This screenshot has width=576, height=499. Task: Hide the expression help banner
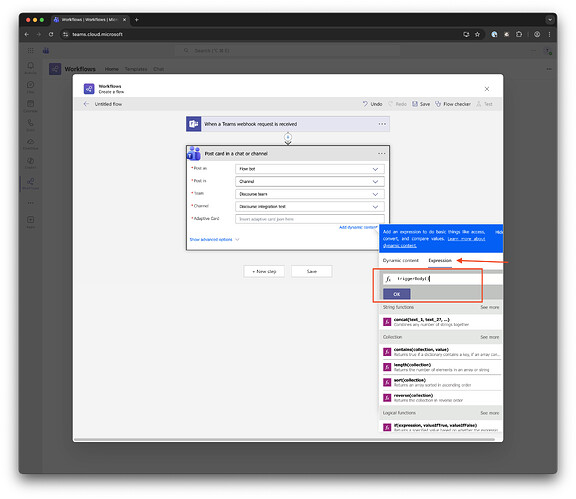point(498,232)
